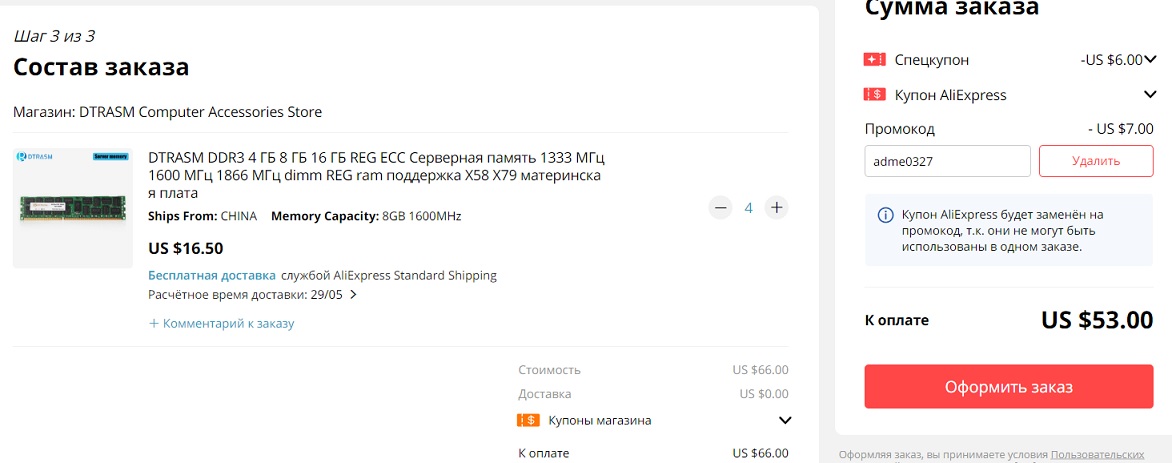Open the DTRASM DDR3 product title

point(376,176)
